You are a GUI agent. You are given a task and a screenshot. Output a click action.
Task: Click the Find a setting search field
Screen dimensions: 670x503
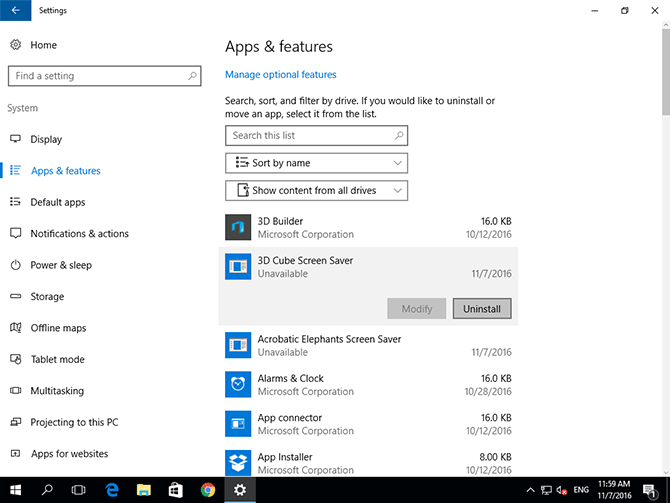[x=105, y=76]
